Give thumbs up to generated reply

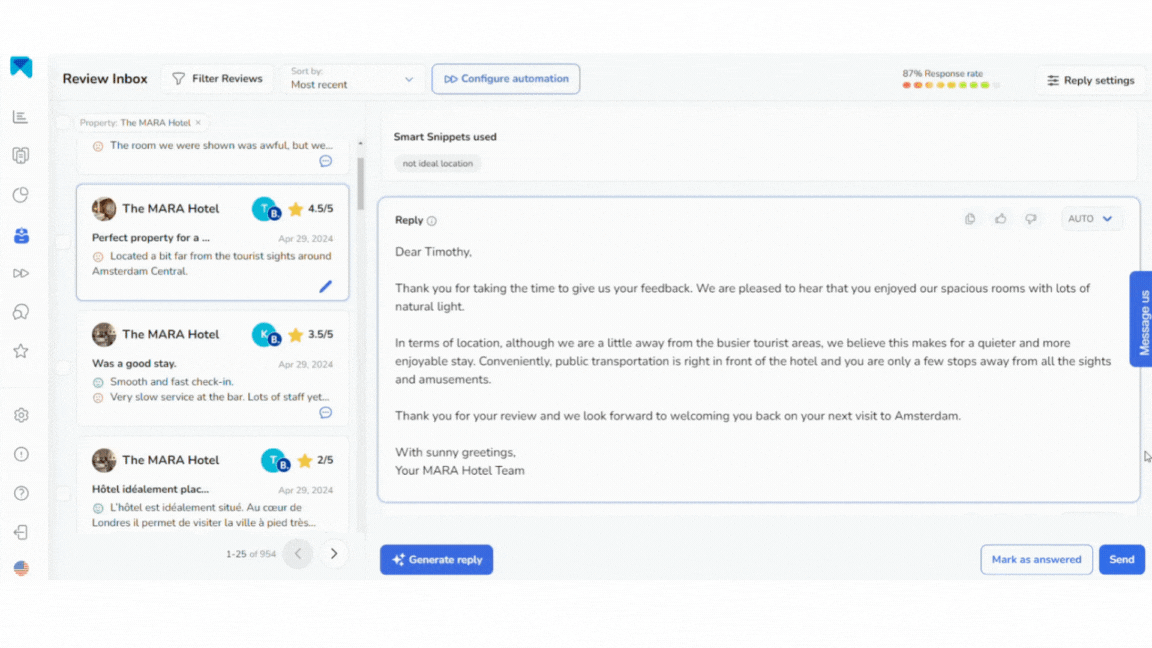tap(1001, 219)
